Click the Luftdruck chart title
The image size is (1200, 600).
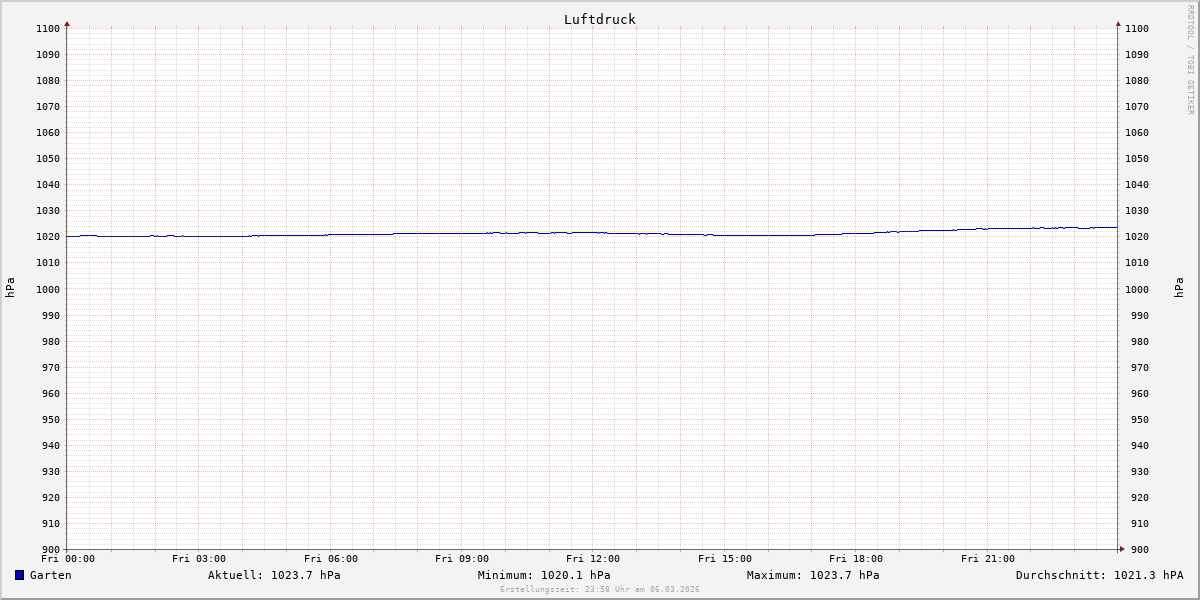tap(599, 19)
